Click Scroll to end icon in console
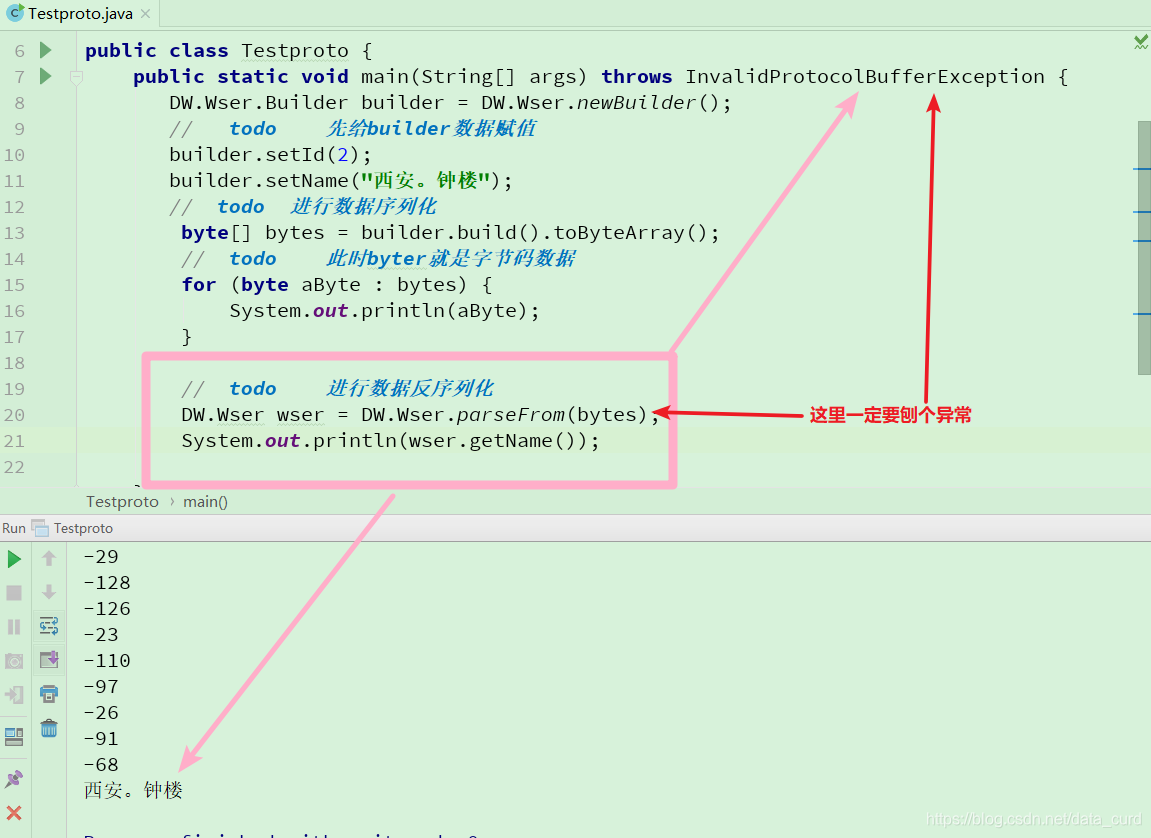The width and height of the screenshot is (1151, 838). [x=49, y=660]
